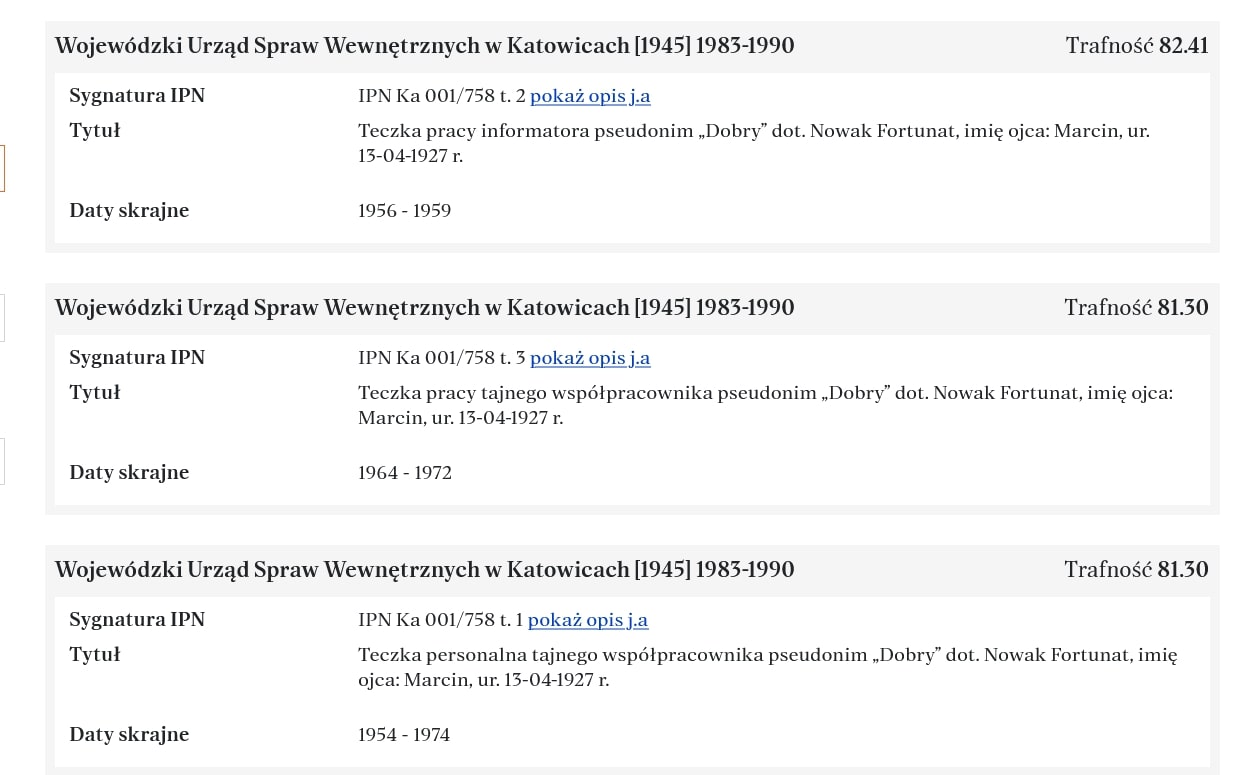Click signature text "IPN Ka 001/758 t. 3"

[441, 358]
